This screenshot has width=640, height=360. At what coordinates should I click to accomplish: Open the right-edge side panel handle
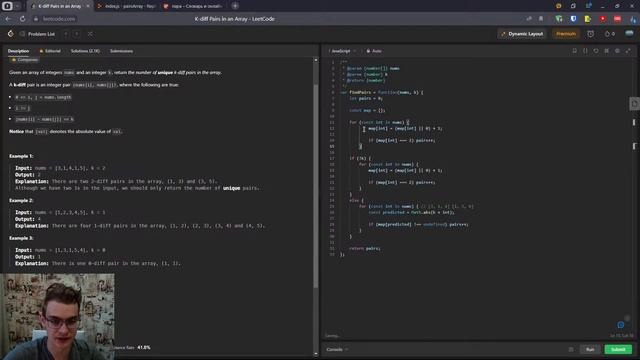[634, 104]
